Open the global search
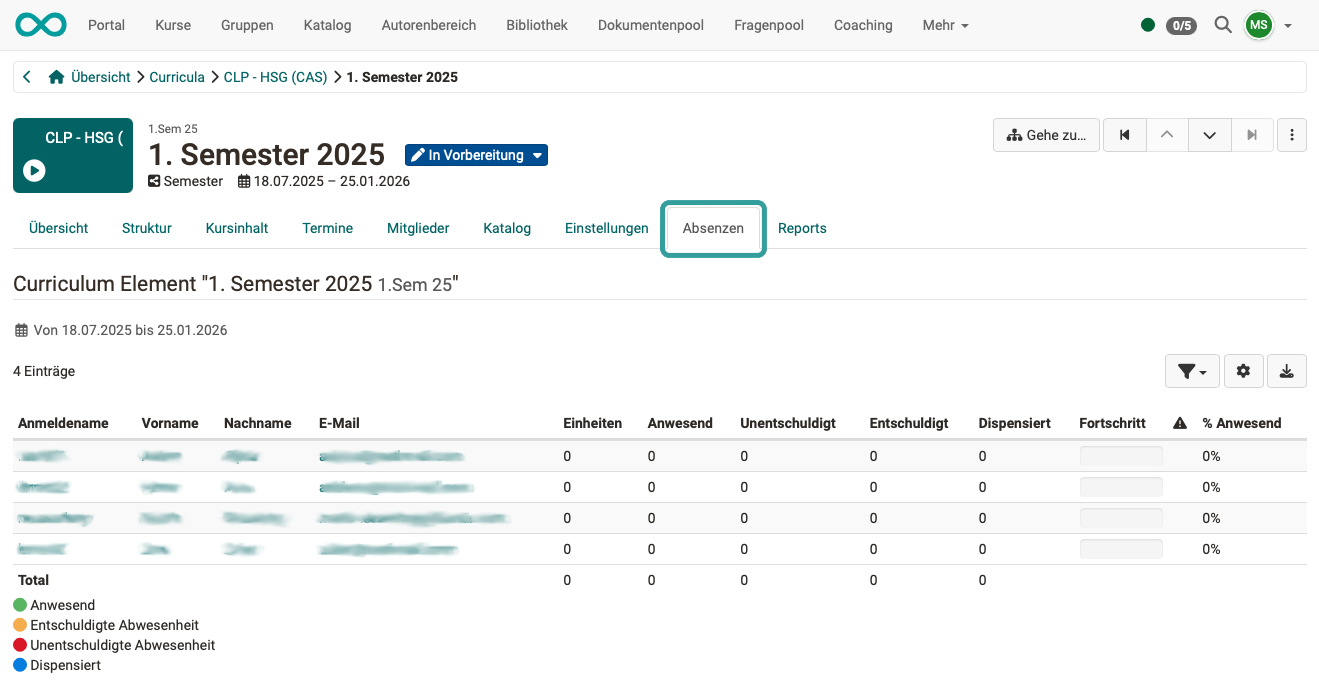 pyautogui.click(x=1222, y=25)
